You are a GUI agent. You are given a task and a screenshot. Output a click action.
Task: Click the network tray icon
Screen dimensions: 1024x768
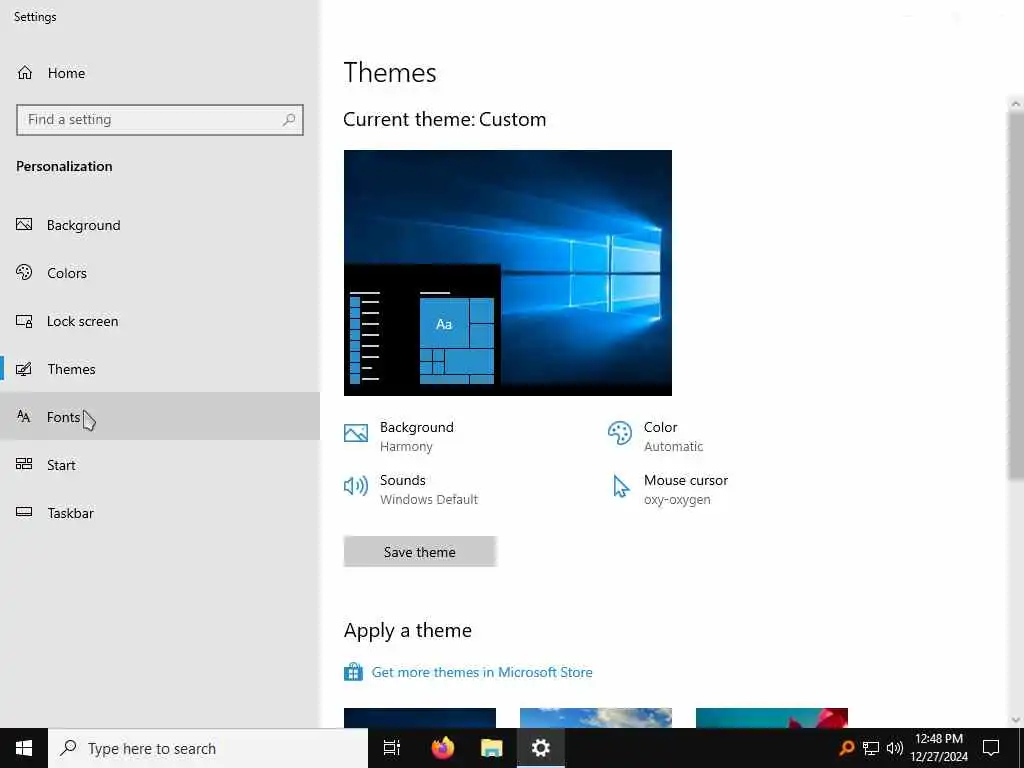point(871,748)
